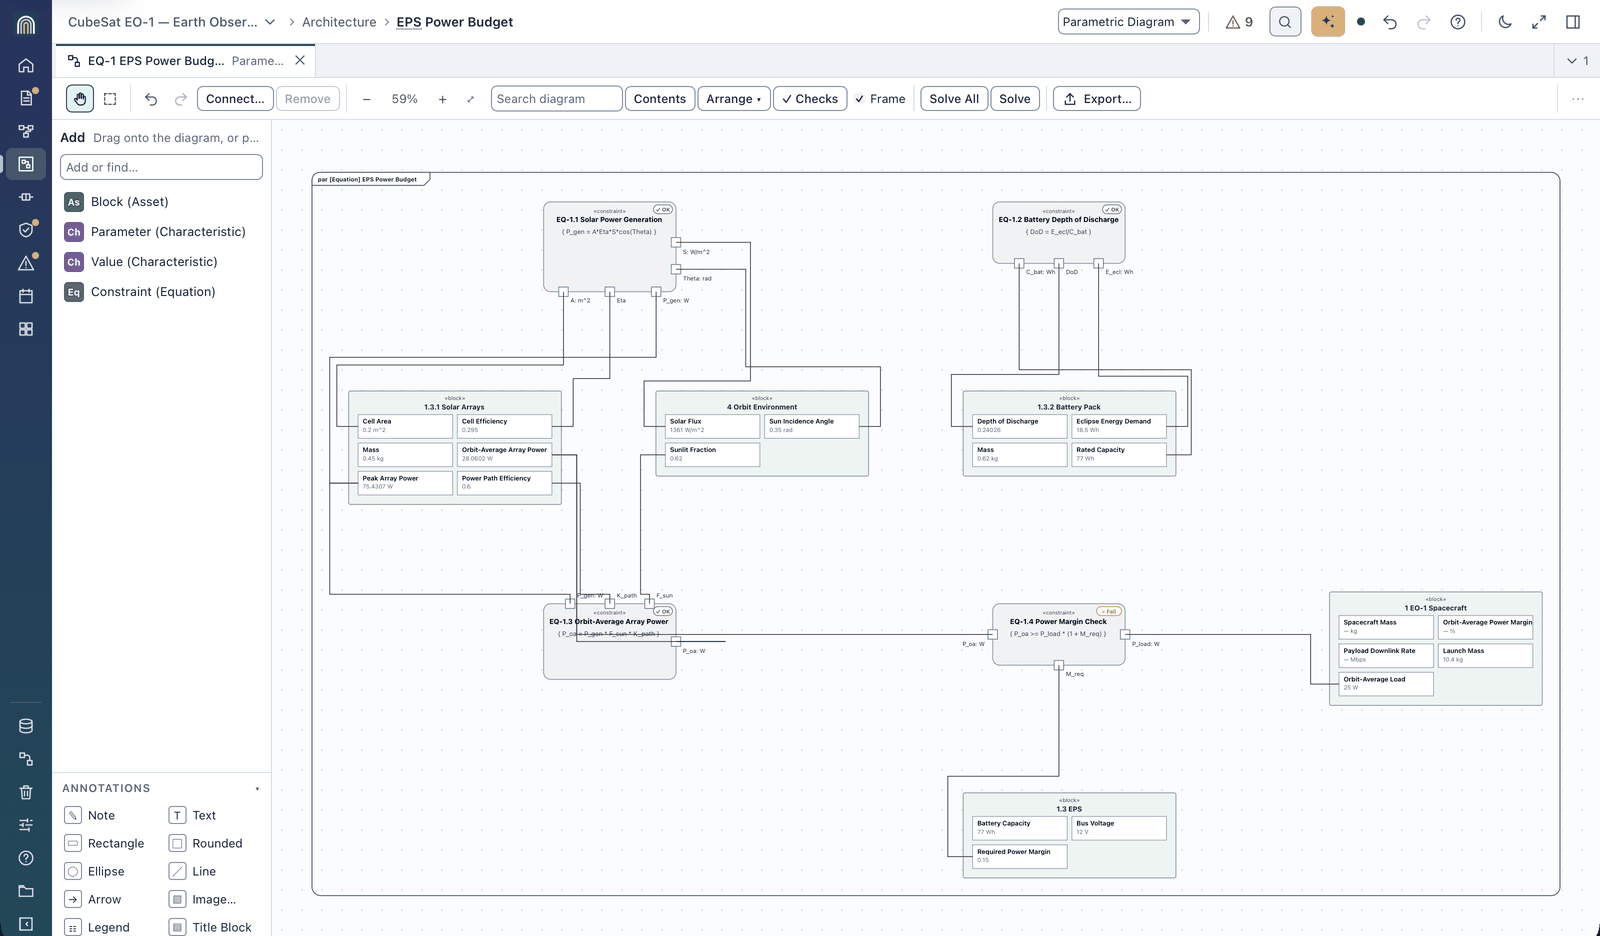Click Architecture in the breadcrumb
Screen dimensions: 1600x936
(339, 22)
